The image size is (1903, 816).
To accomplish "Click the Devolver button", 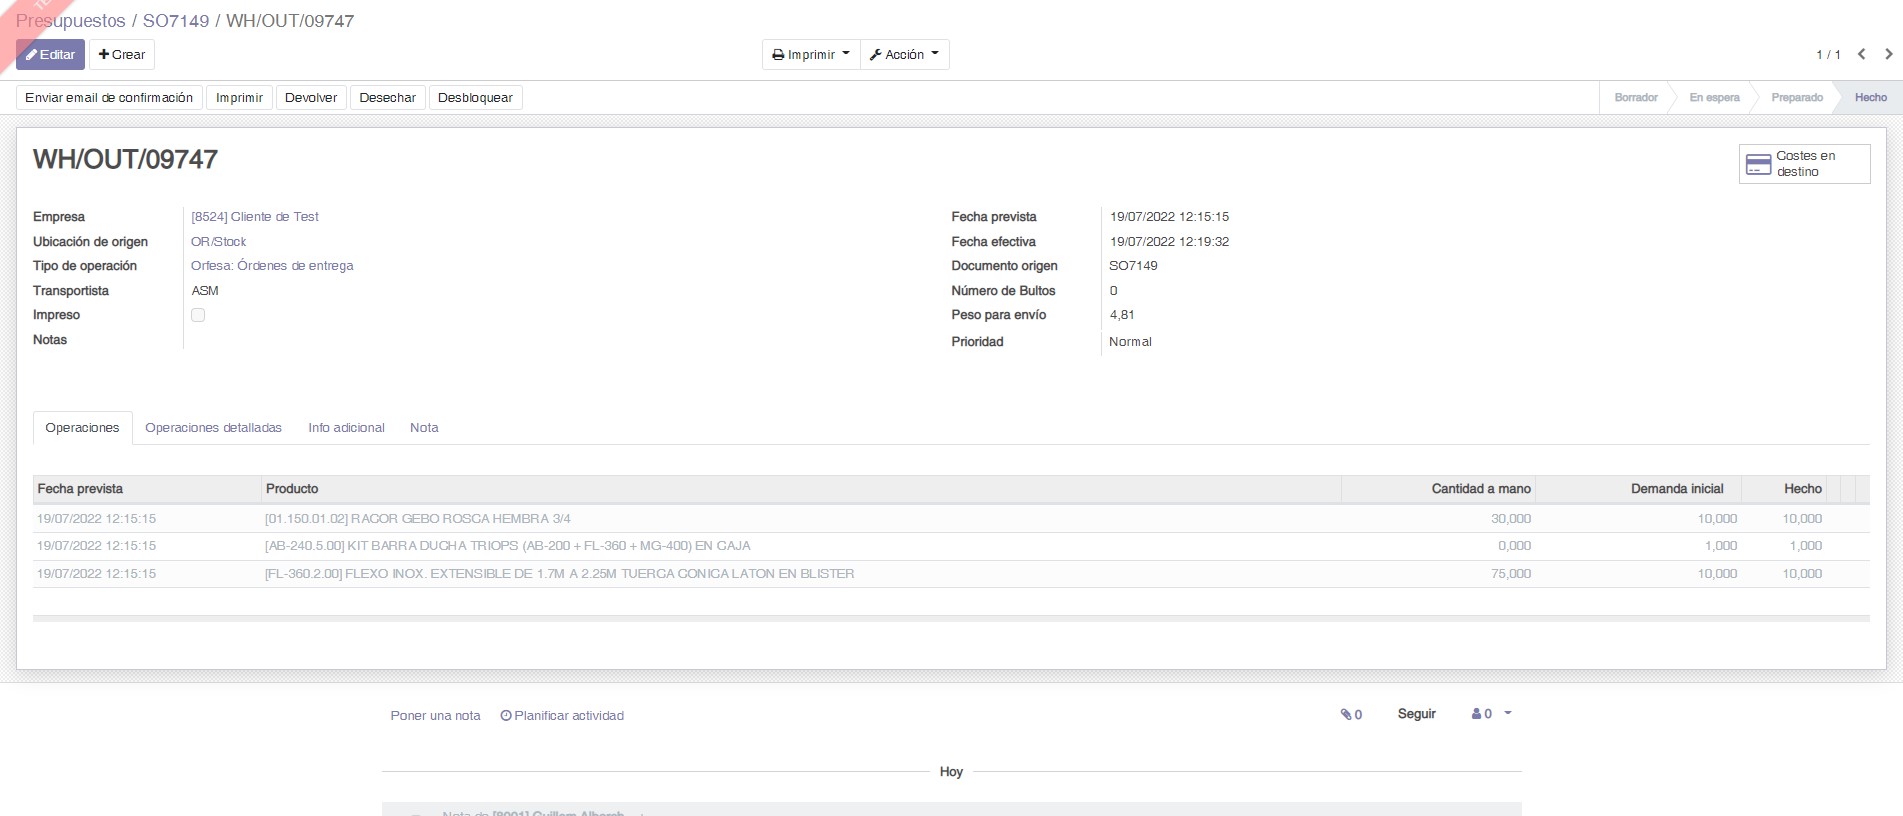I will pyautogui.click(x=311, y=98).
